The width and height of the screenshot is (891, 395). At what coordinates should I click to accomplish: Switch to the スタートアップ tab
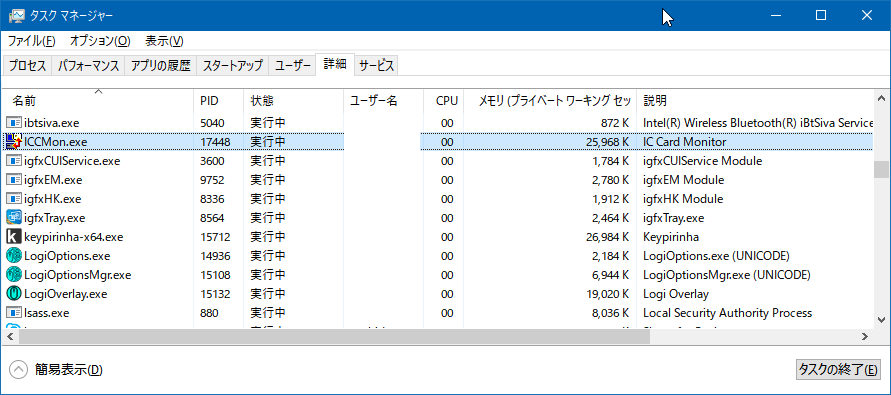(233, 65)
